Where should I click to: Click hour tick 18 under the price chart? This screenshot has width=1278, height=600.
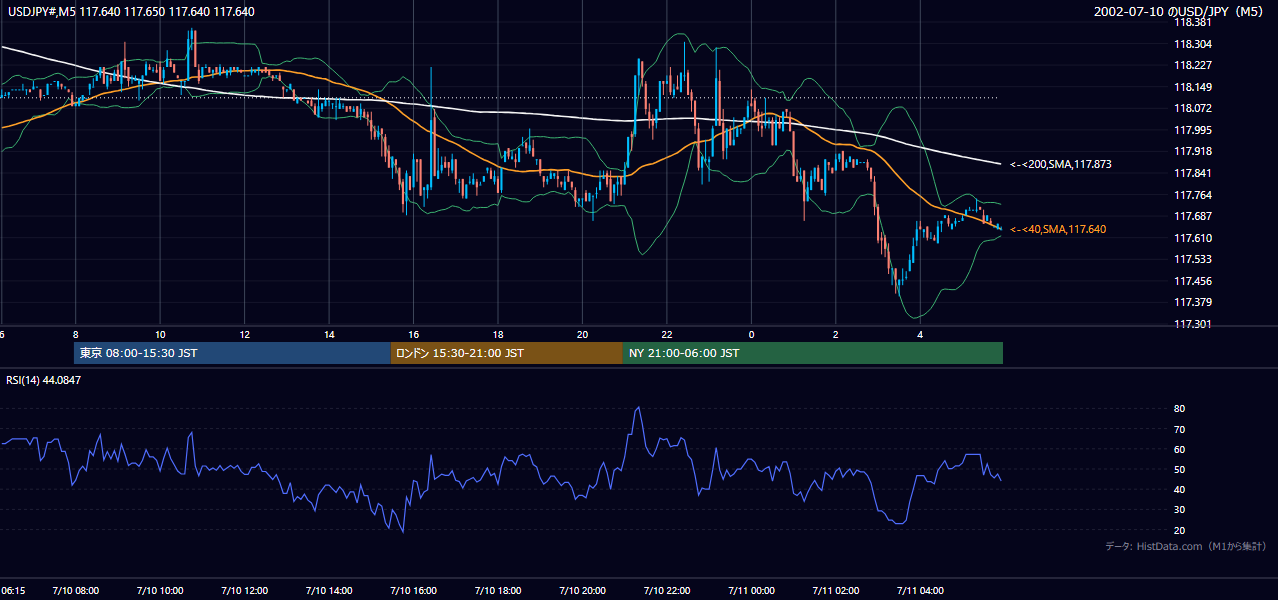[x=499, y=334]
